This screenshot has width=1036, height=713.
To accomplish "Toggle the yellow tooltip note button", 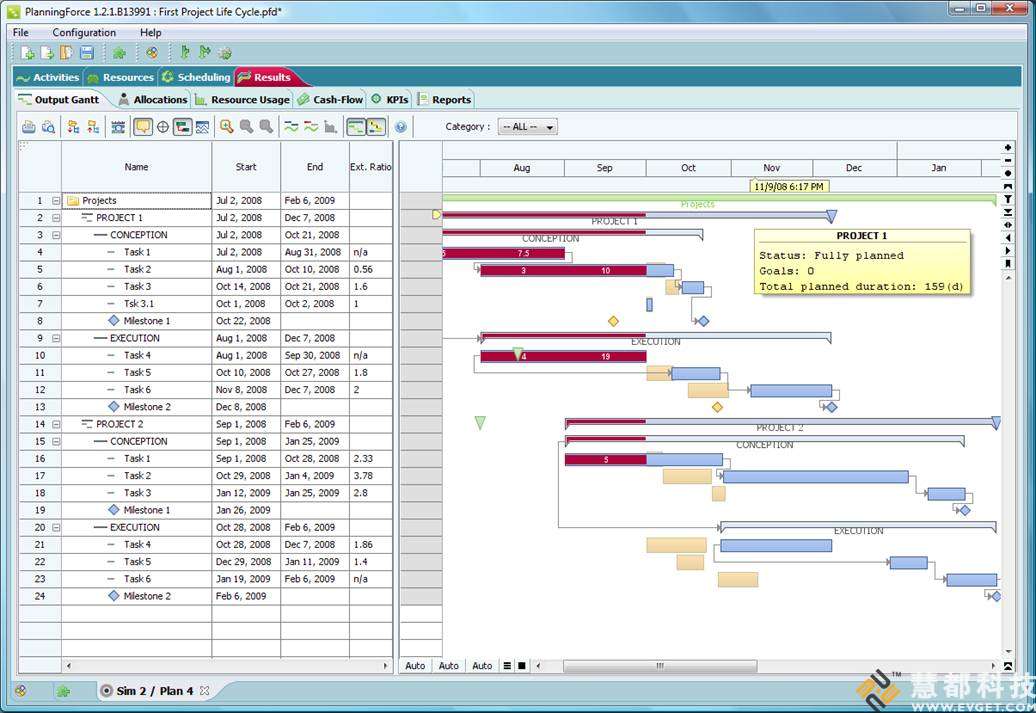I will pos(143,127).
